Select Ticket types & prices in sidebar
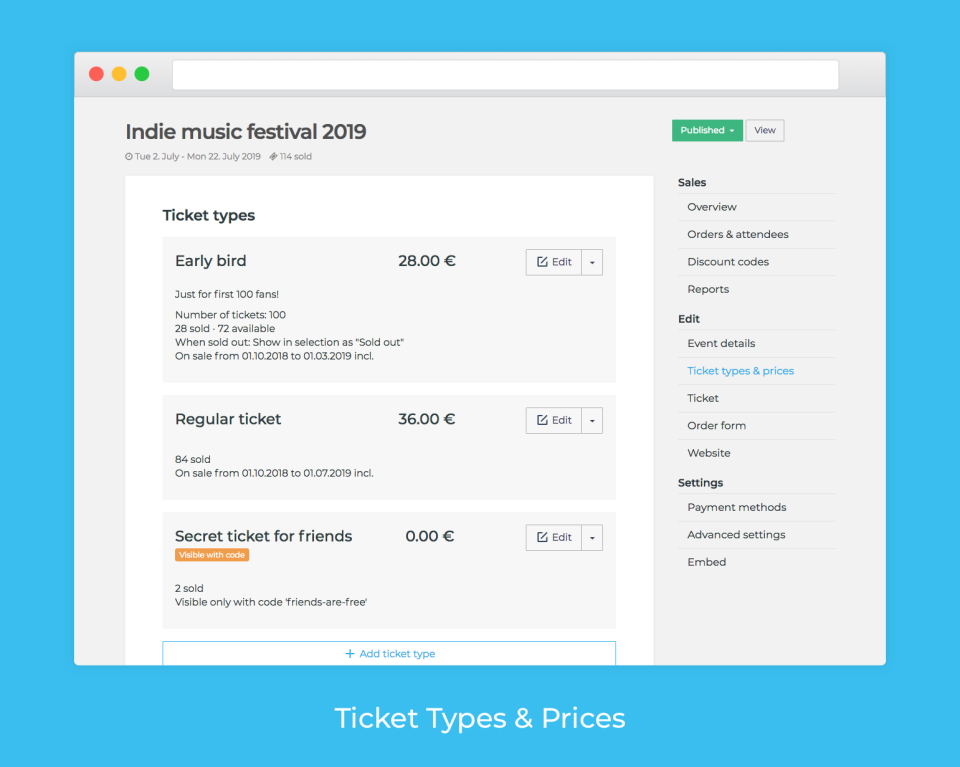Viewport: 960px width, 767px height. pos(740,370)
